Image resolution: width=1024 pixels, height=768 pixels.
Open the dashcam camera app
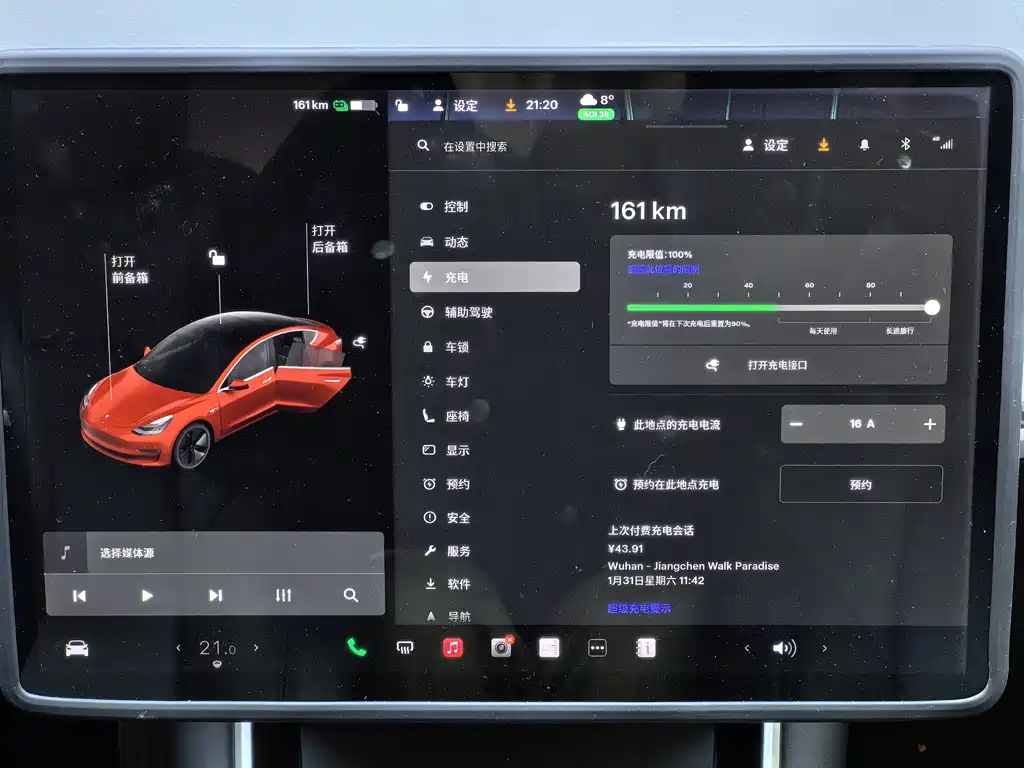pos(501,648)
